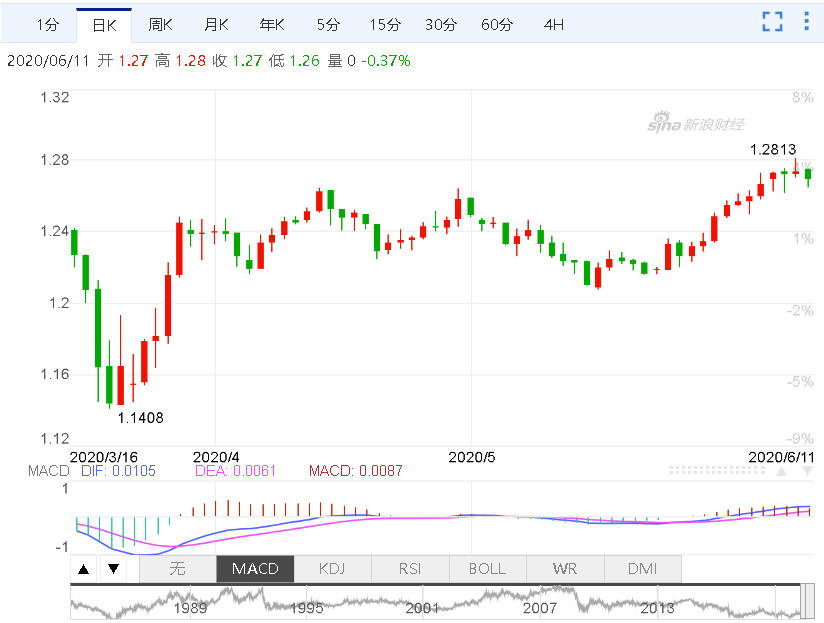This screenshot has width=824, height=623.
Task: Click the 1.2813 high price label
Action: coord(772,150)
